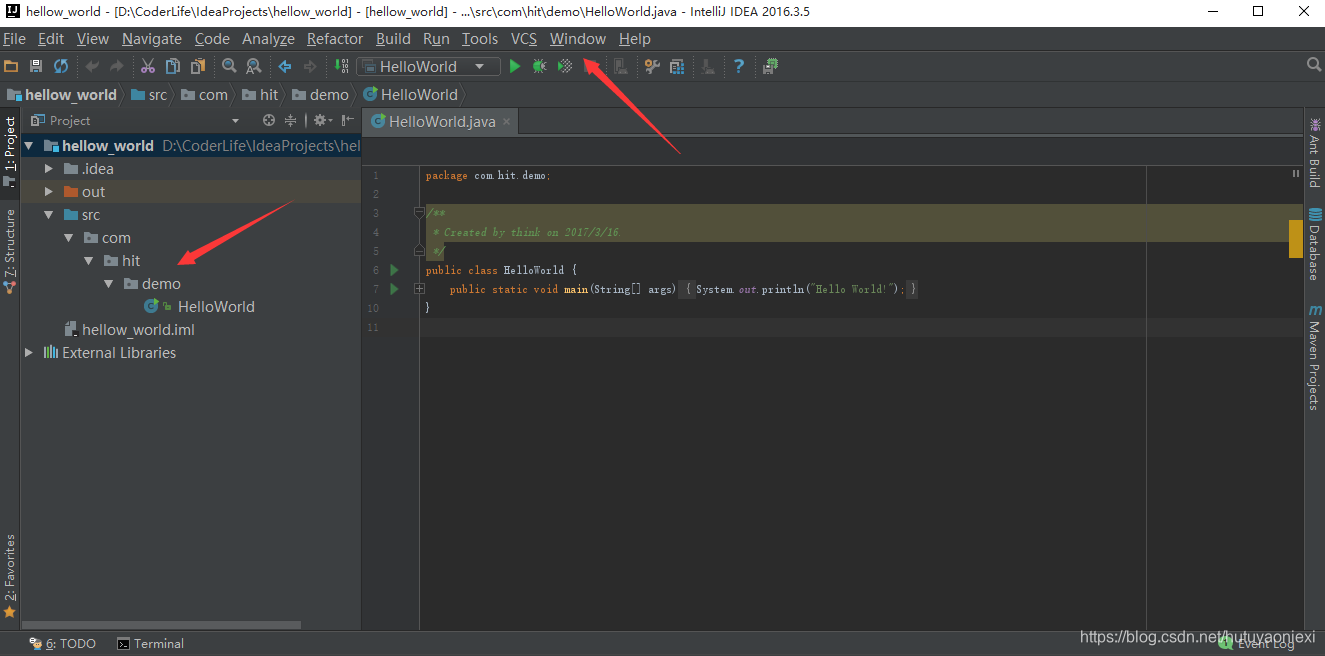Click the Paste toolbar icon
Screen dimensions: 1325x656
198,66
